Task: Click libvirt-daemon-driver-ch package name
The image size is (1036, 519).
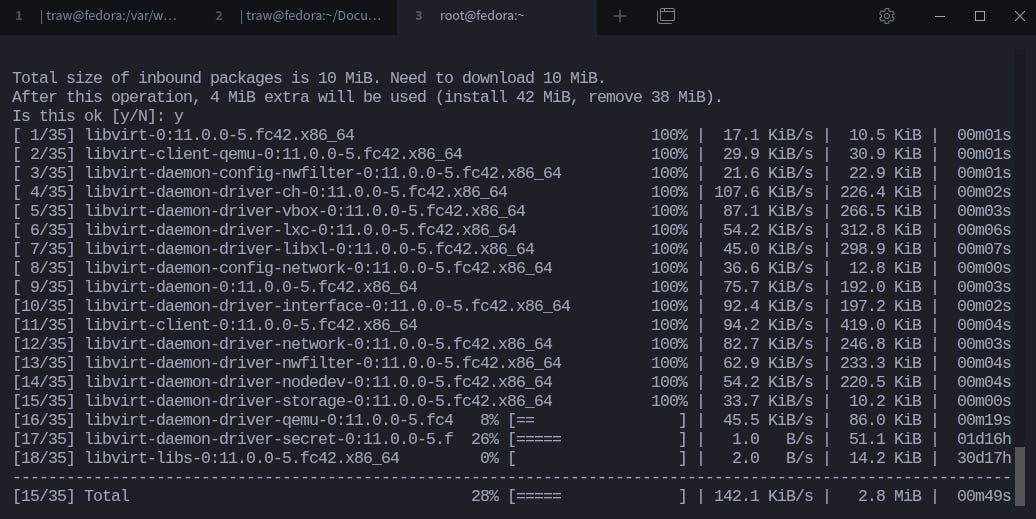Action: tap(296, 192)
